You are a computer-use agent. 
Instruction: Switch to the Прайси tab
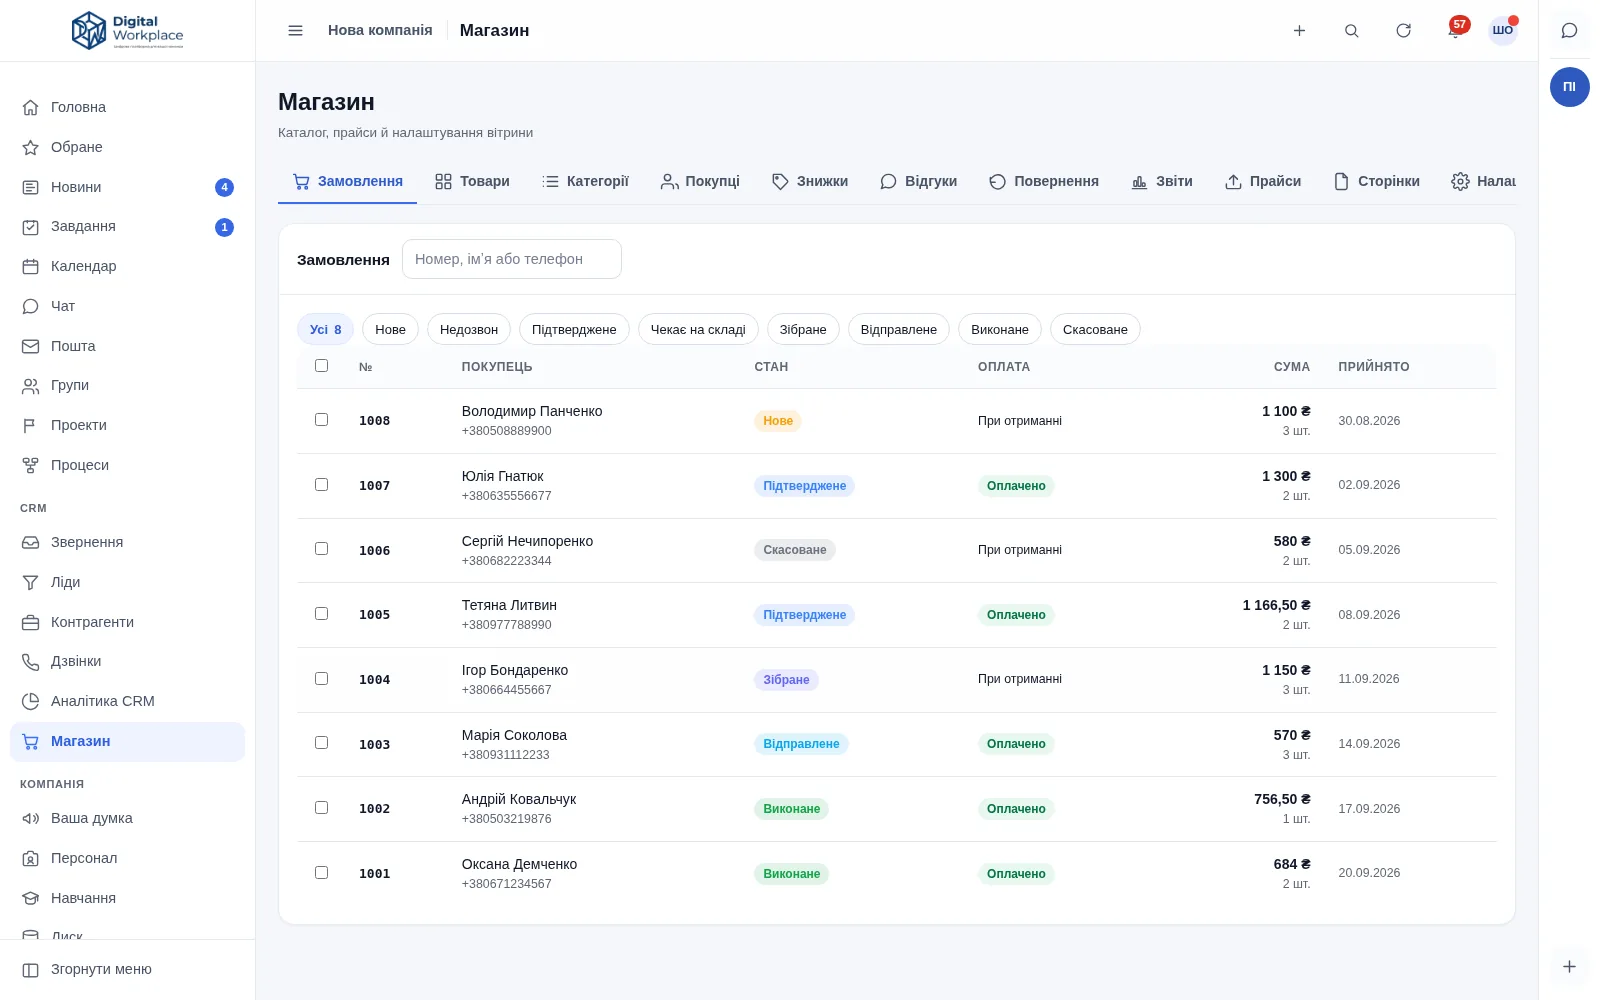tap(1263, 181)
